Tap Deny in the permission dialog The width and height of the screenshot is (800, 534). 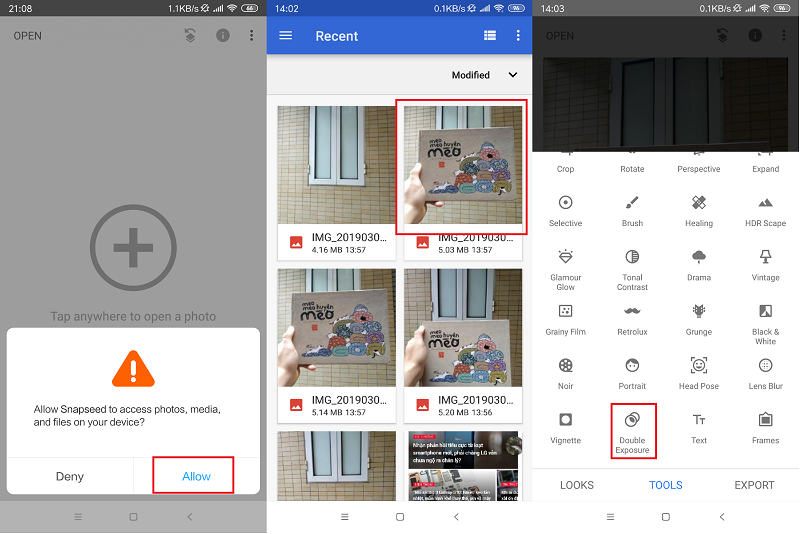(70, 476)
